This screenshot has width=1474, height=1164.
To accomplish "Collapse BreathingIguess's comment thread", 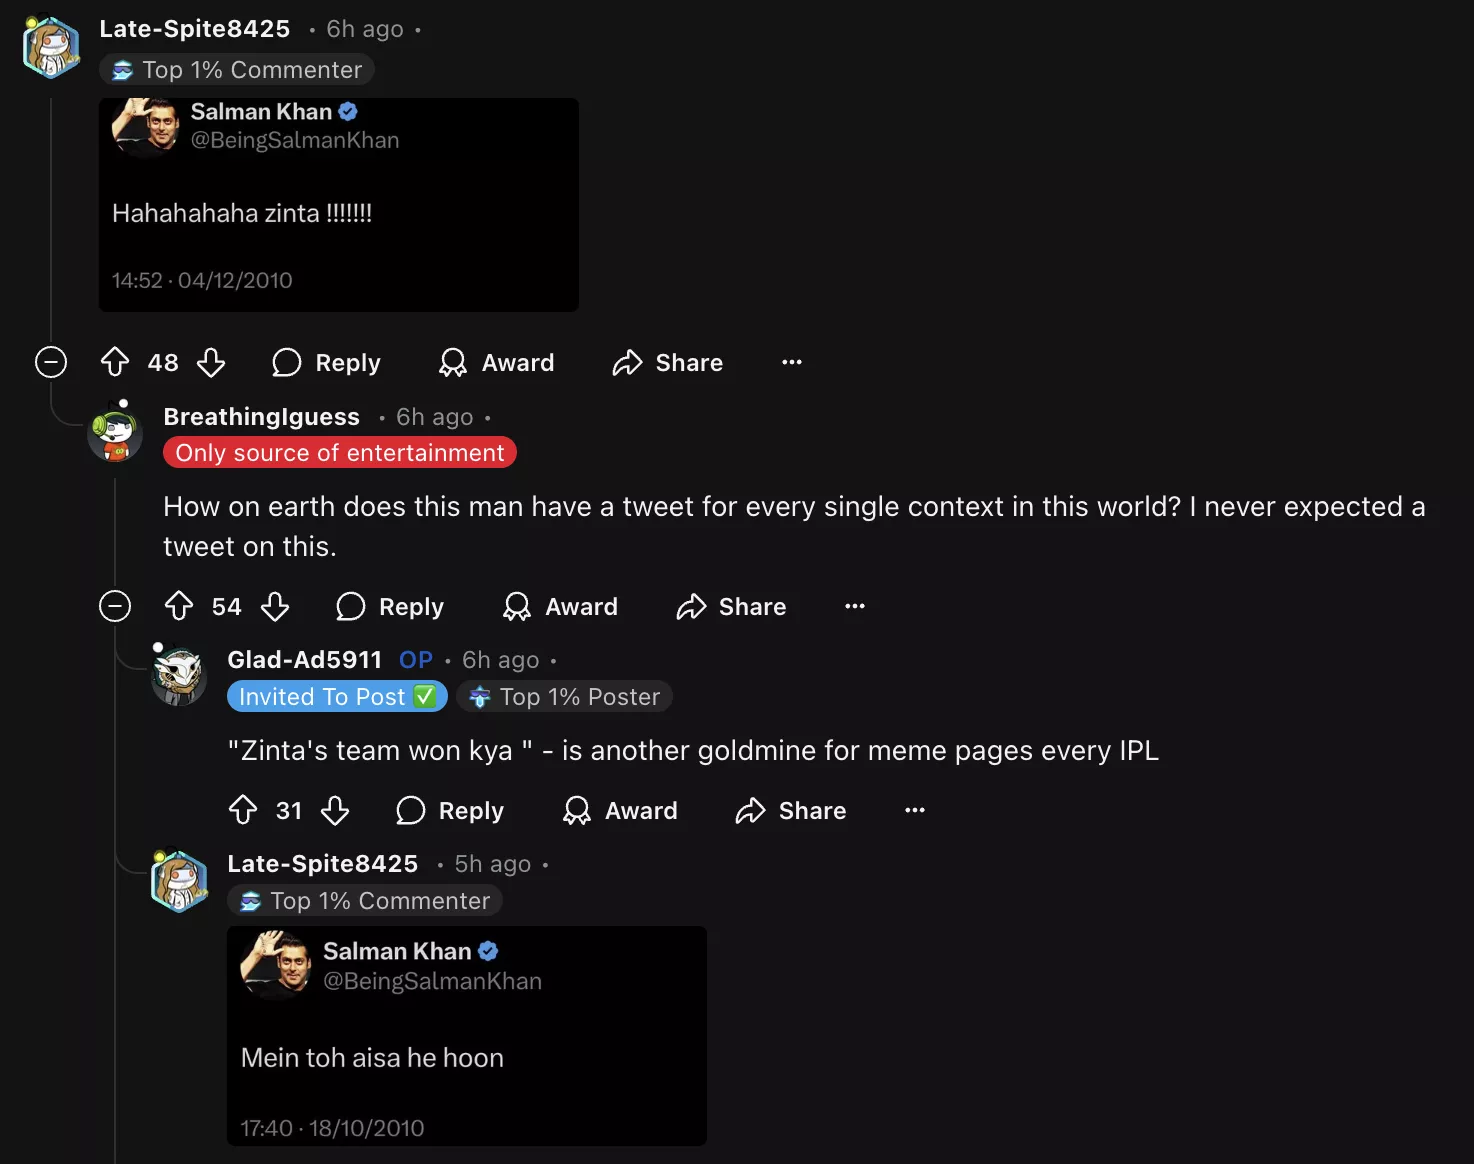I will click(x=115, y=606).
